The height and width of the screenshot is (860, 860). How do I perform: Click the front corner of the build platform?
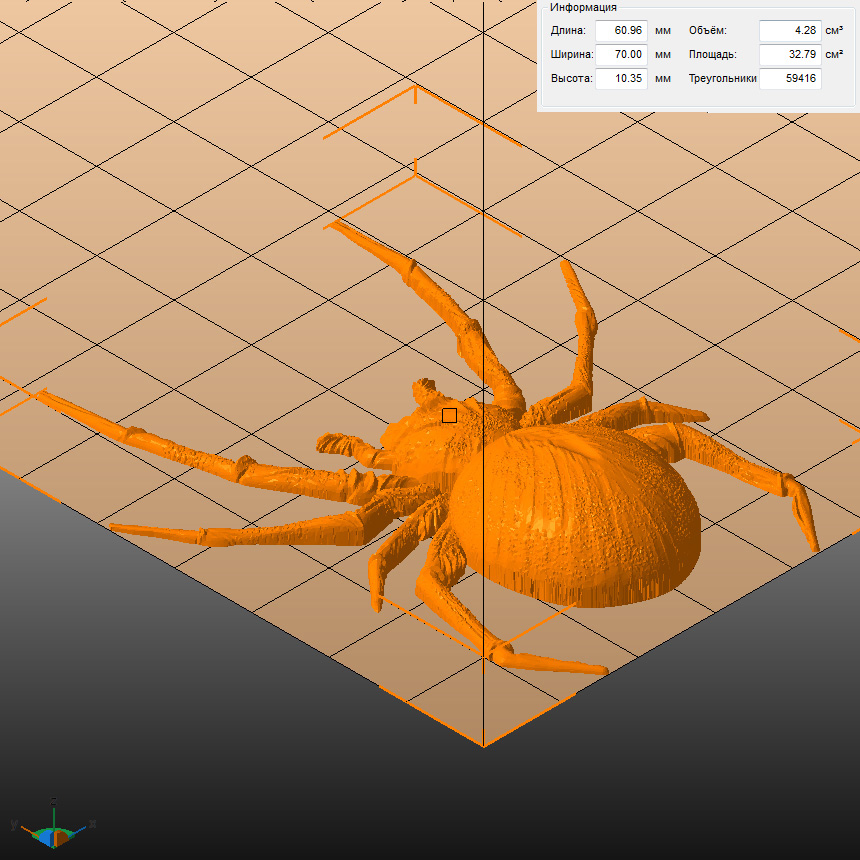coord(484,745)
